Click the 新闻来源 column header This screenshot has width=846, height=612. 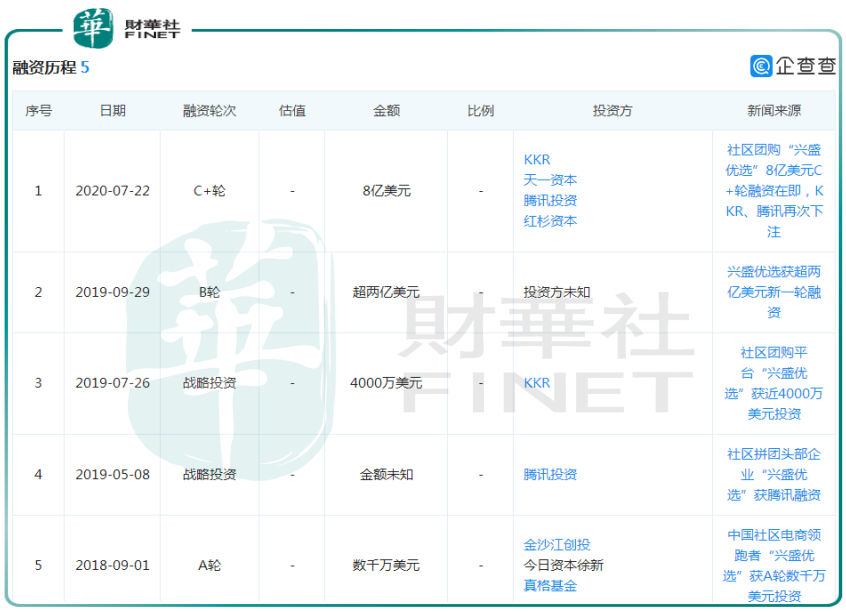[774, 111]
